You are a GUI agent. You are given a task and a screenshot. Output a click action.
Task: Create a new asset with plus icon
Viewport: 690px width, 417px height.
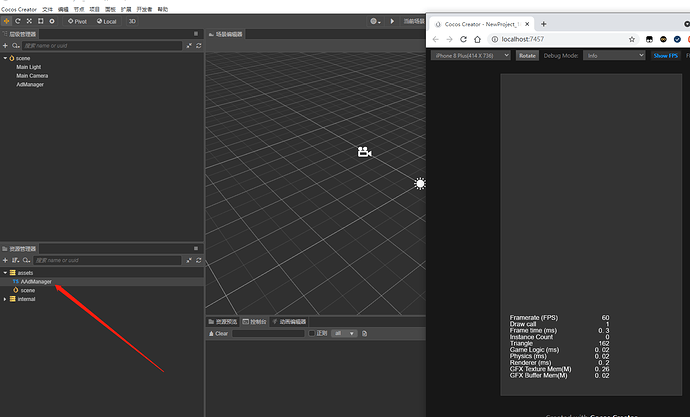click(x=5, y=260)
